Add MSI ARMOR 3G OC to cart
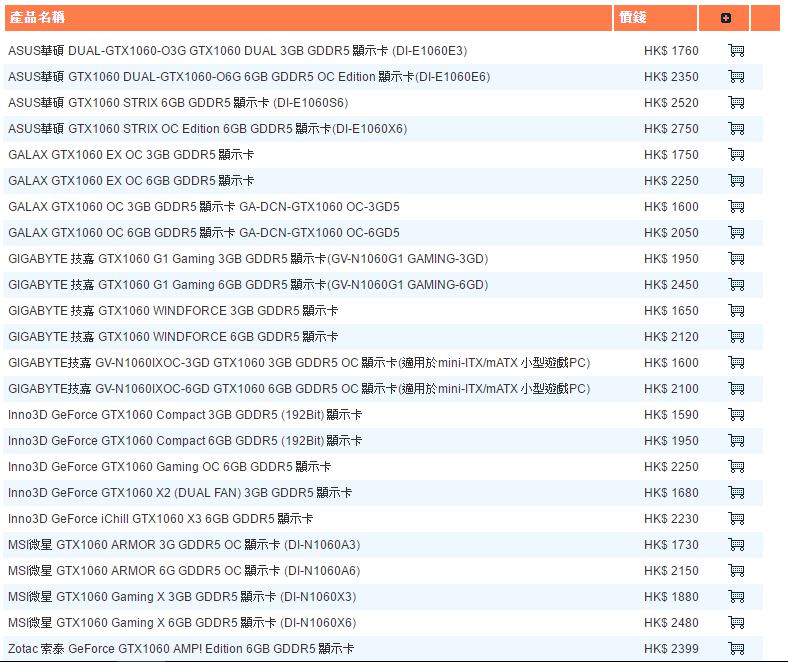This screenshot has width=788, height=662. 736,545
